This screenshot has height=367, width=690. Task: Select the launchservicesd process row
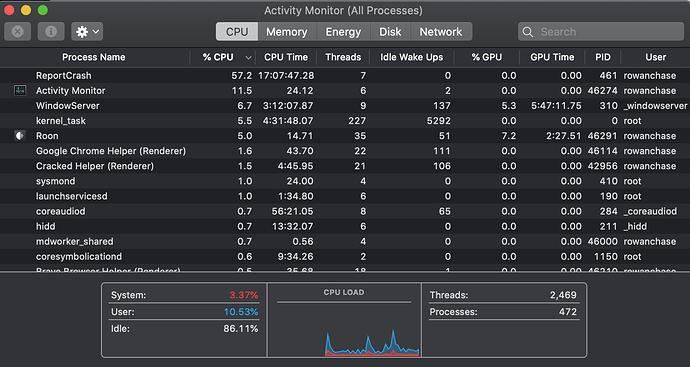[x=345, y=196]
